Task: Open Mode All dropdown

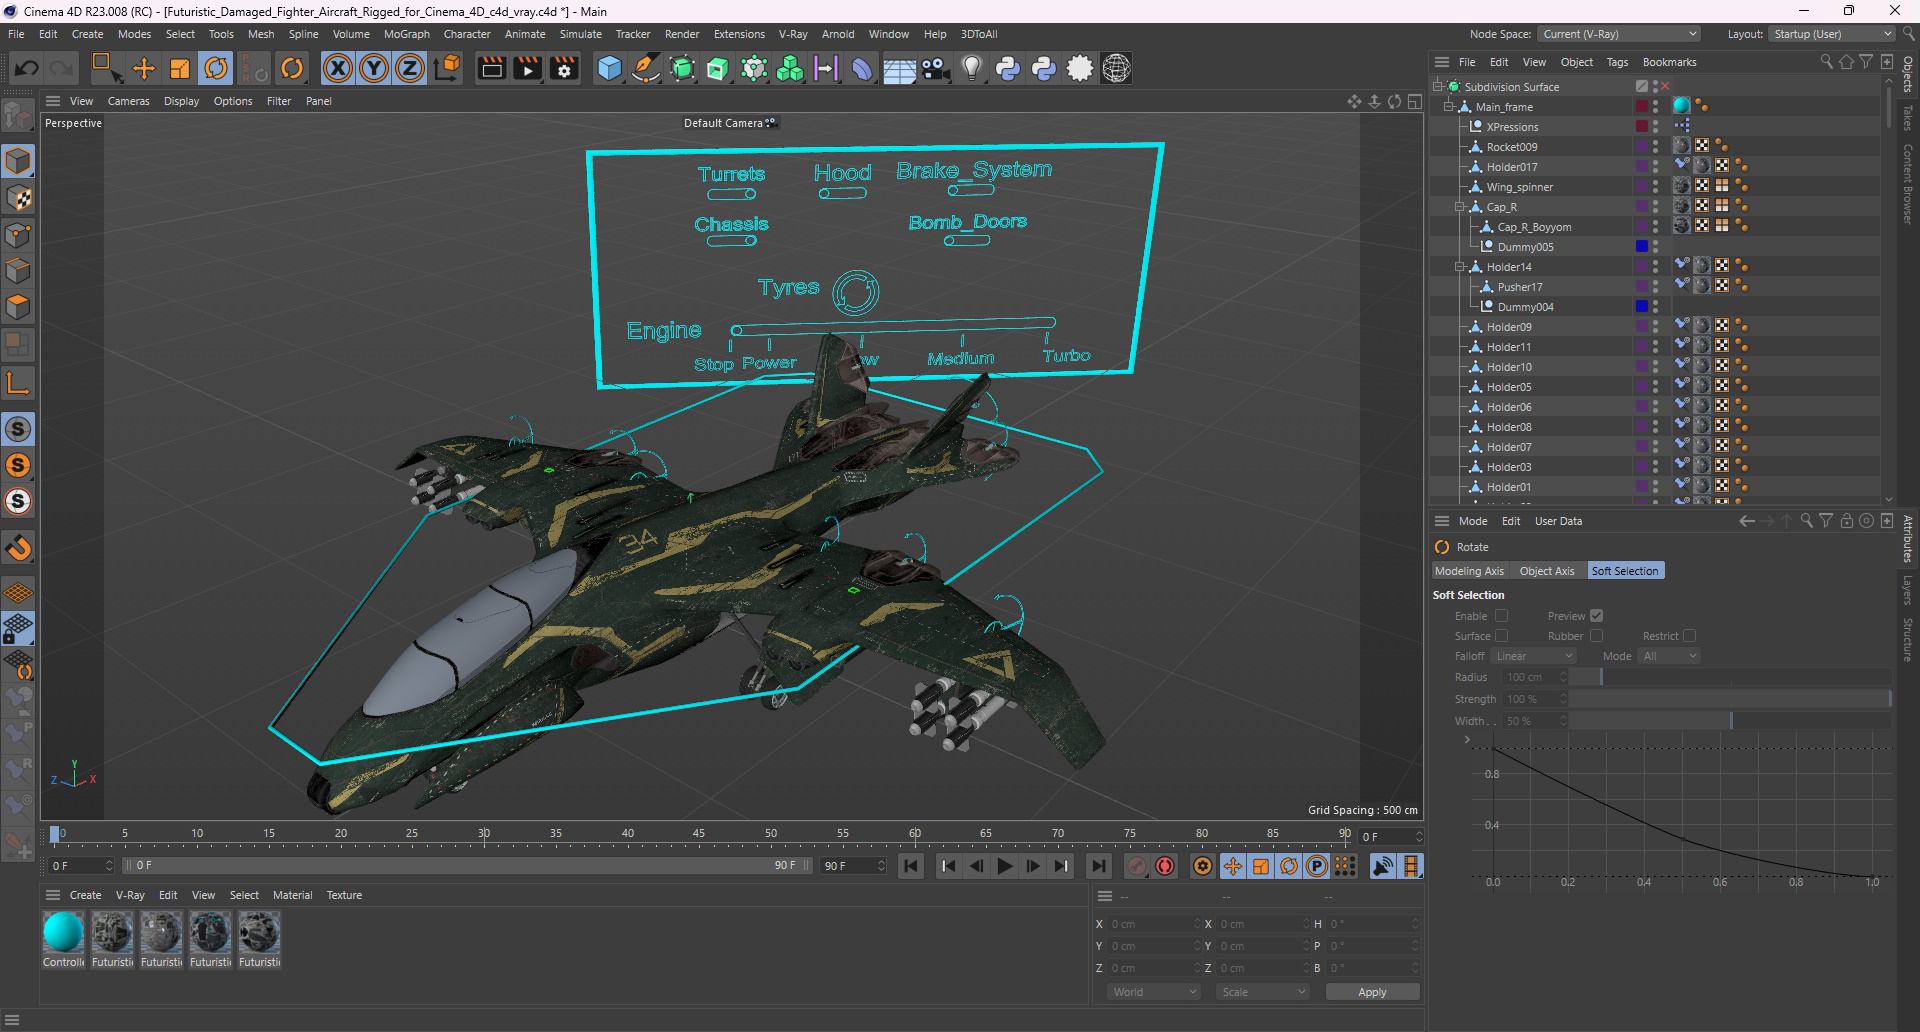Action: click(x=1669, y=656)
